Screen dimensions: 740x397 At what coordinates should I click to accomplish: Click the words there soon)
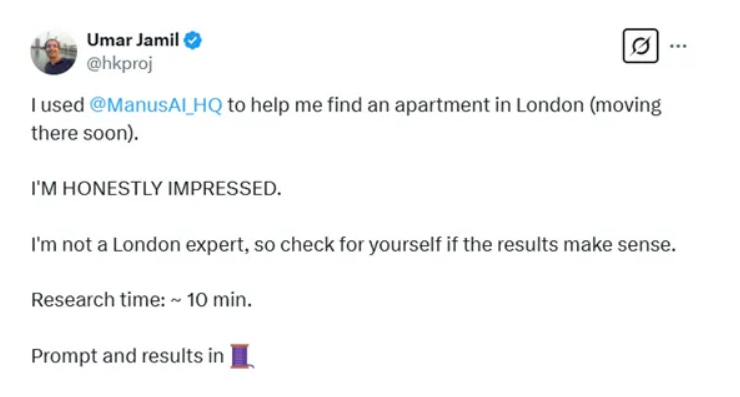(x=85, y=133)
